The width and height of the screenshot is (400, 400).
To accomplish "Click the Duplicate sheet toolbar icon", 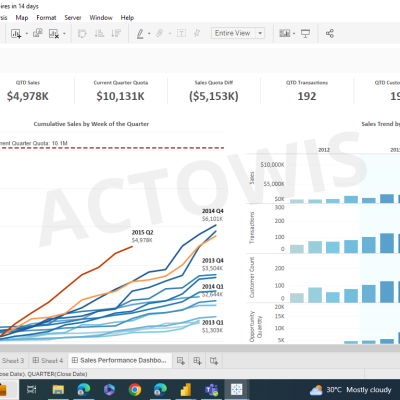I will 37,33.
